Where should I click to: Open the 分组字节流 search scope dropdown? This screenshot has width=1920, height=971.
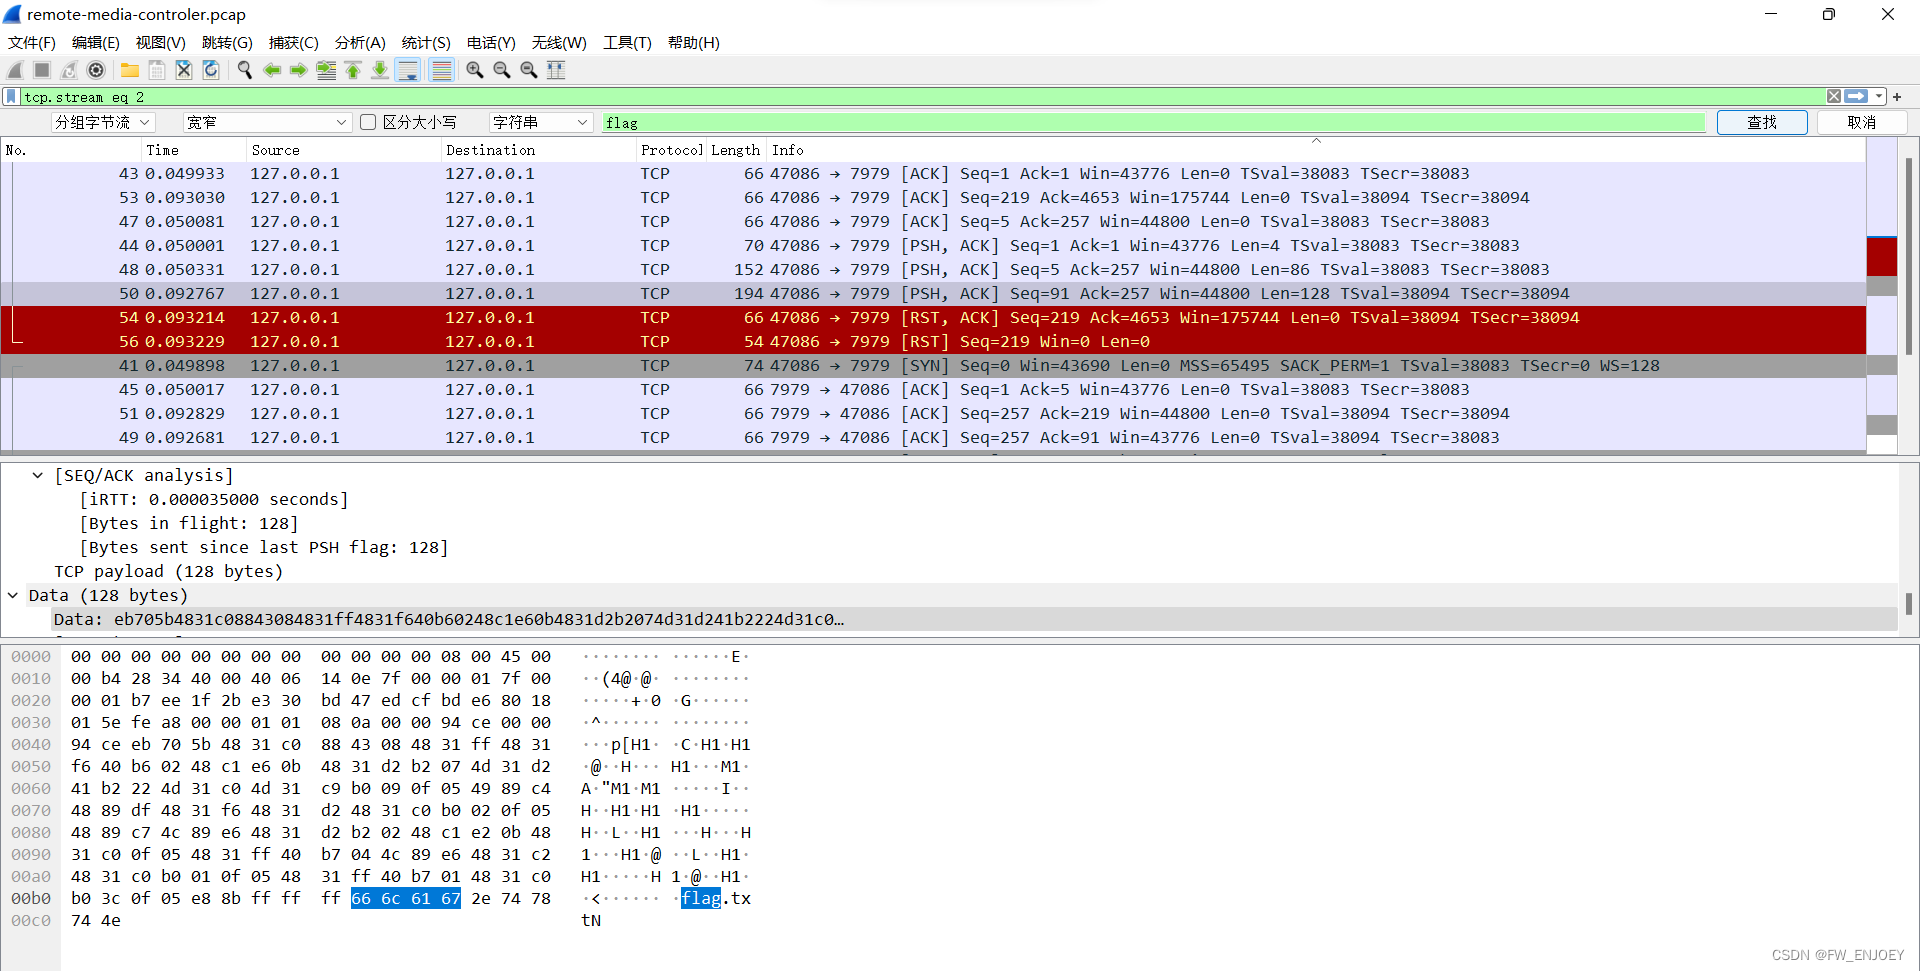click(x=102, y=122)
